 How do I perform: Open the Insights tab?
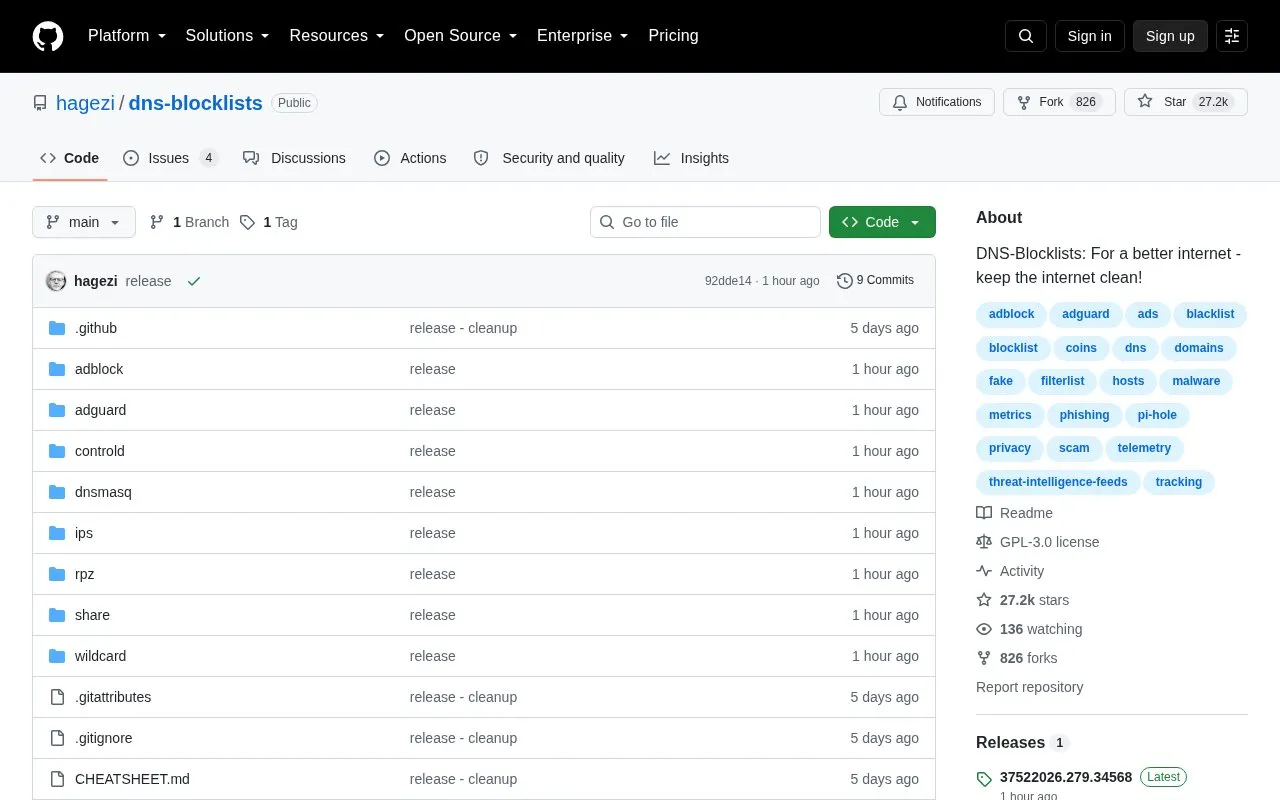pyautogui.click(x=691, y=158)
